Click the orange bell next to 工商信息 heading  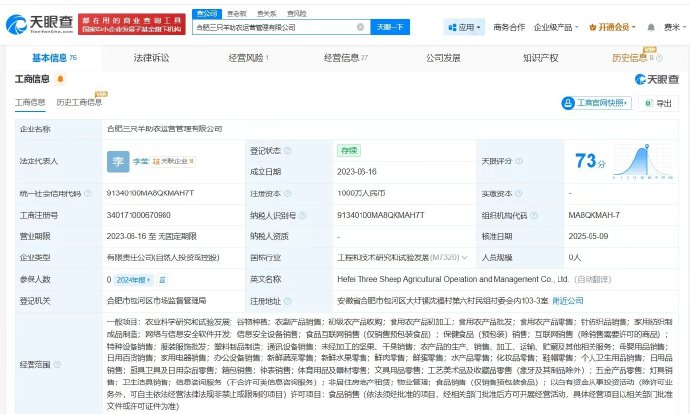(x=60, y=79)
